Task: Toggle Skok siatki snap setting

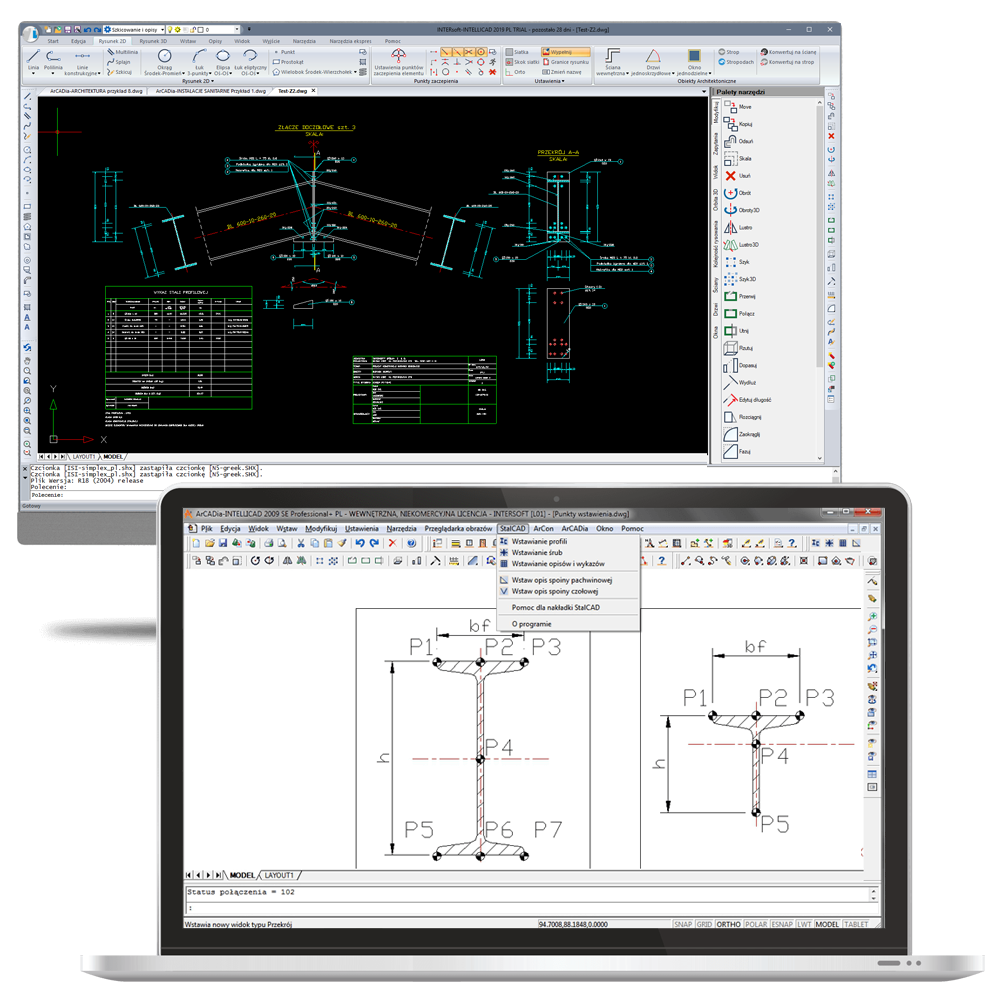Action: click(523, 62)
